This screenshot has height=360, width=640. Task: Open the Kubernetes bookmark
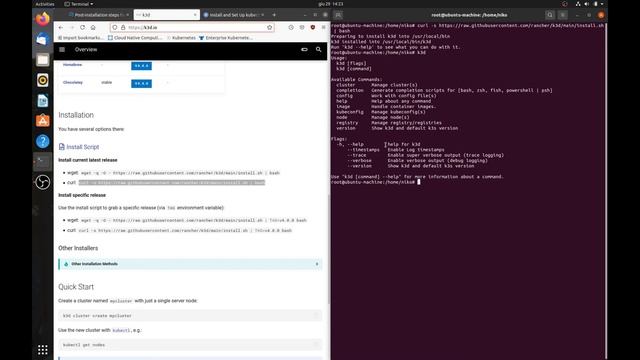click(181, 38)
